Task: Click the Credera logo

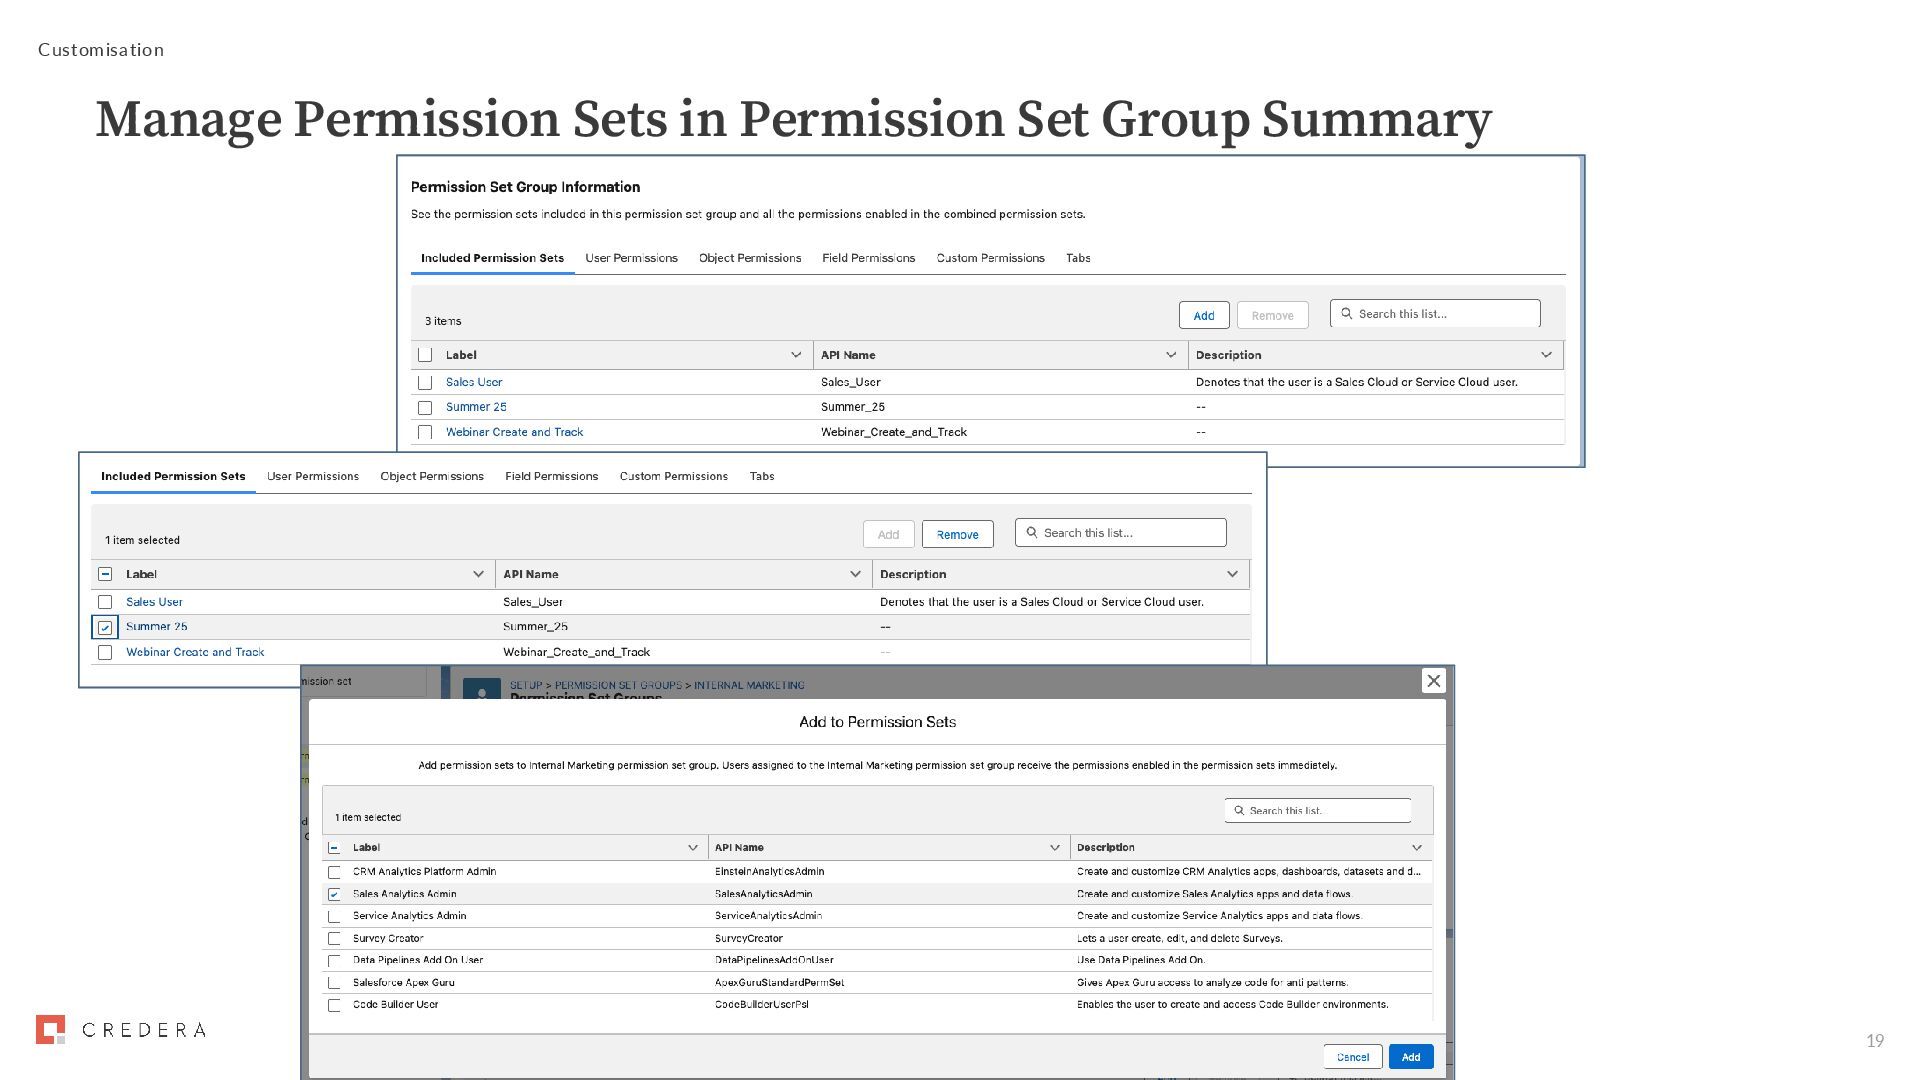Action: pyautogui.click(x=121, y=1030)
